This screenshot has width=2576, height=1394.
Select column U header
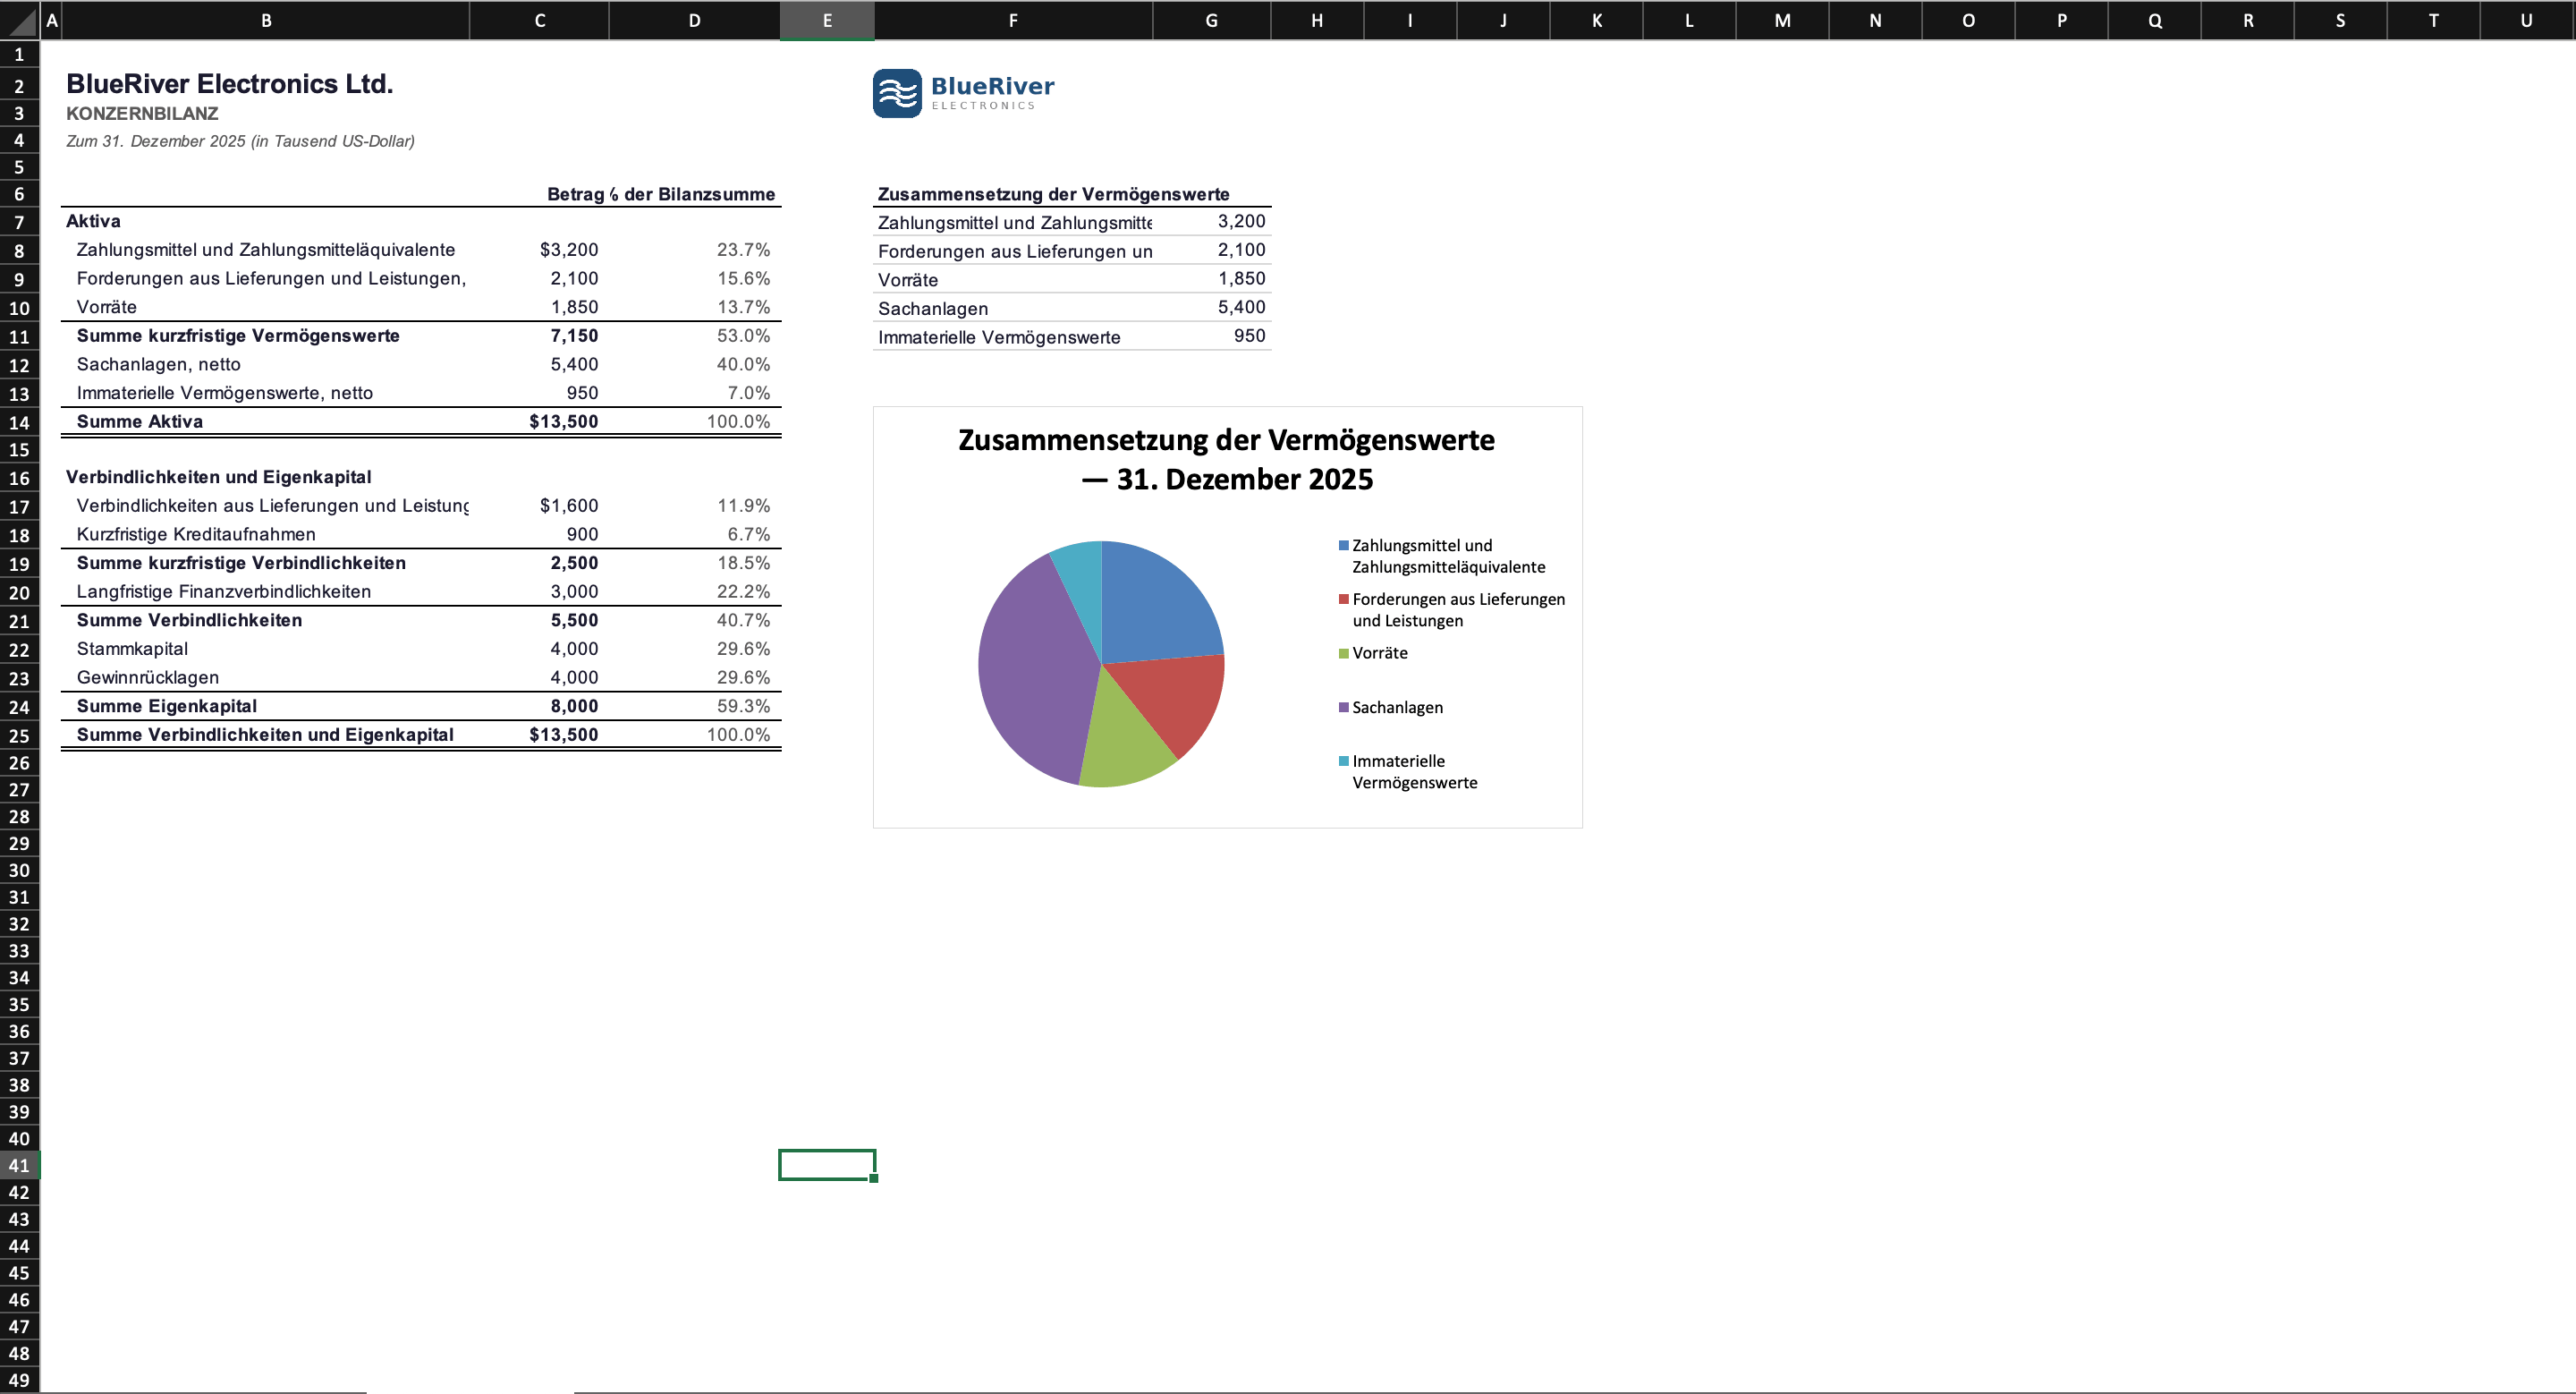(x=2526, y=20)
